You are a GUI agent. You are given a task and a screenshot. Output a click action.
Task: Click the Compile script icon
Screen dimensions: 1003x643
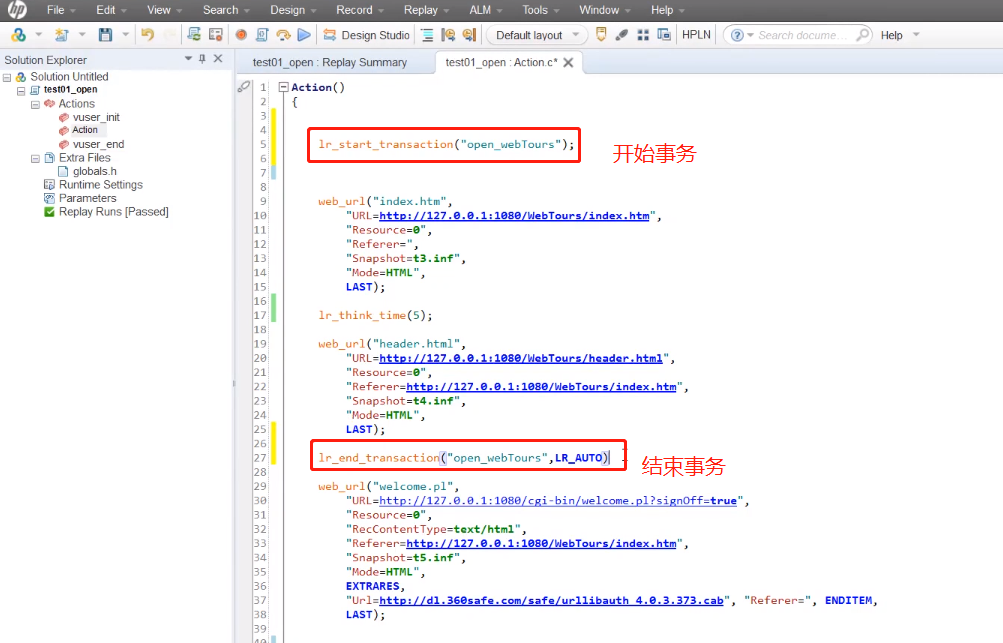262,35
